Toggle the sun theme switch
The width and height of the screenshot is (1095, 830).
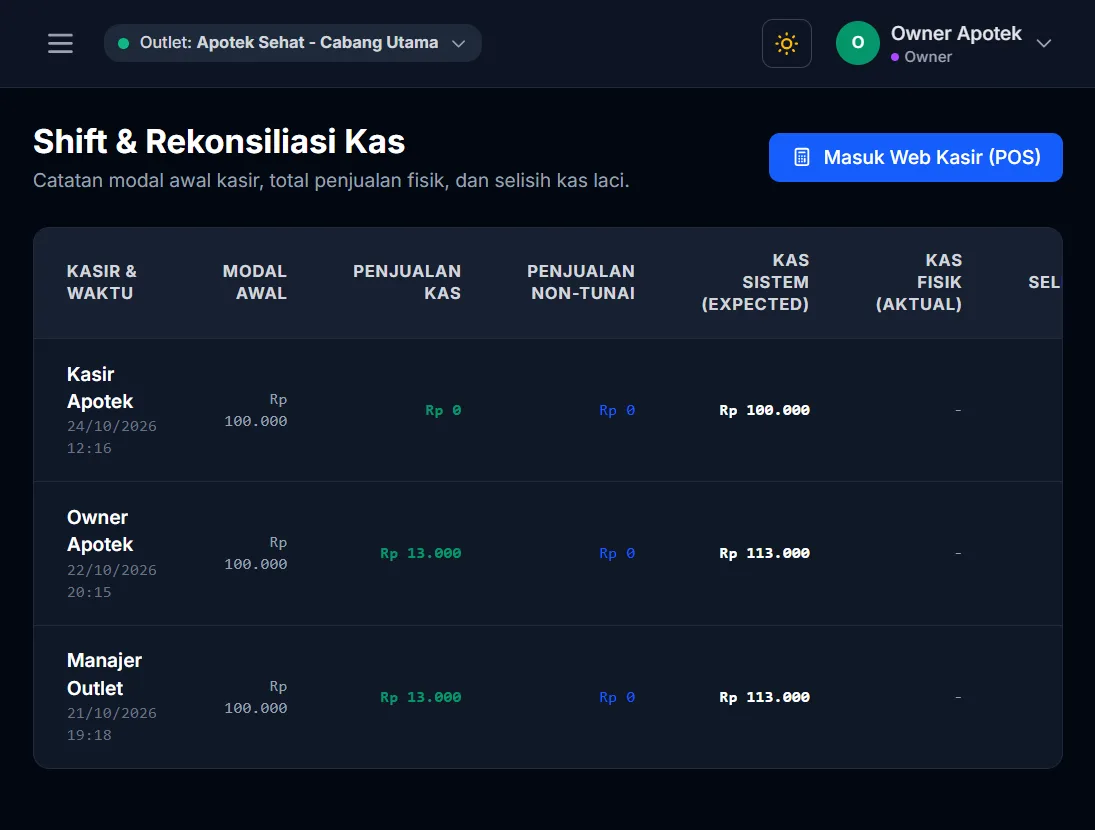point(786,43)
